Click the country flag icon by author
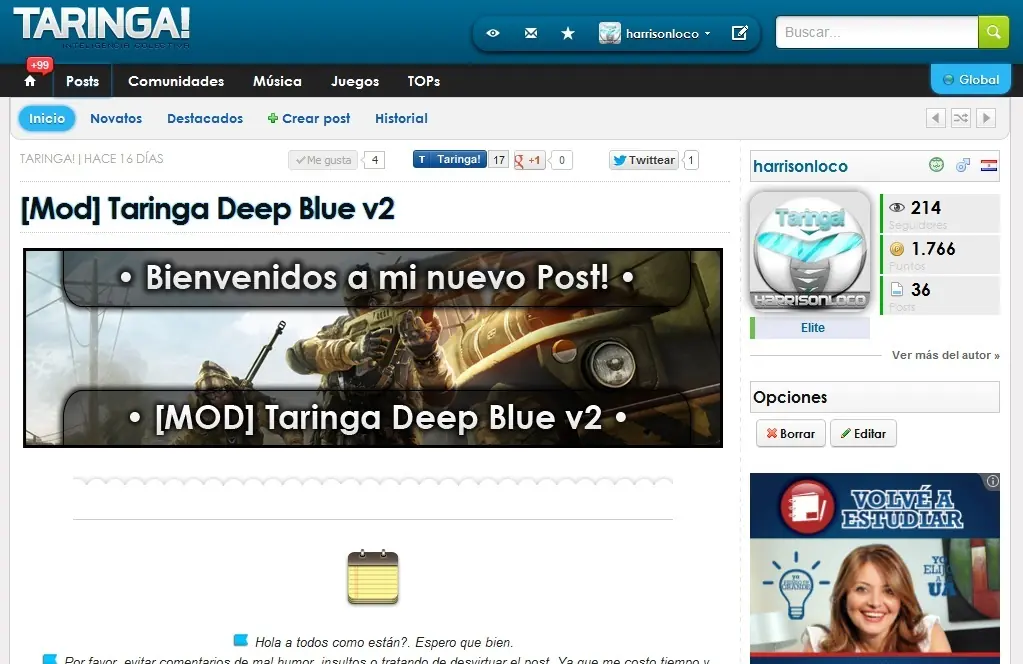 click(x=988, y=166)
